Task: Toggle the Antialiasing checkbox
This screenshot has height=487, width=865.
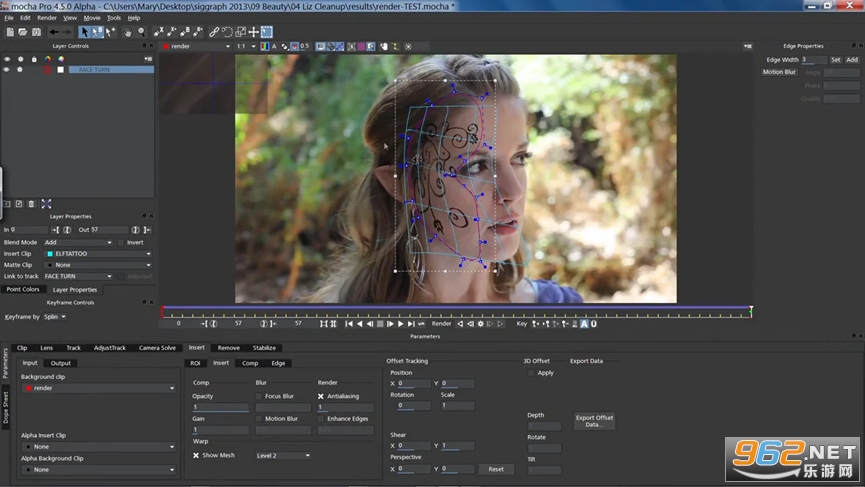Action: pos(321,396)
